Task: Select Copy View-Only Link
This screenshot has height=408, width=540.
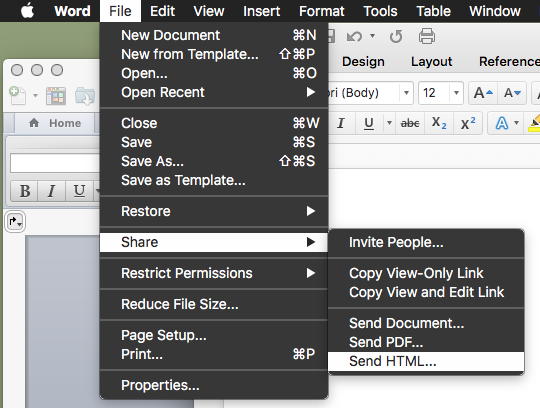Action: [x=426, y=273]
